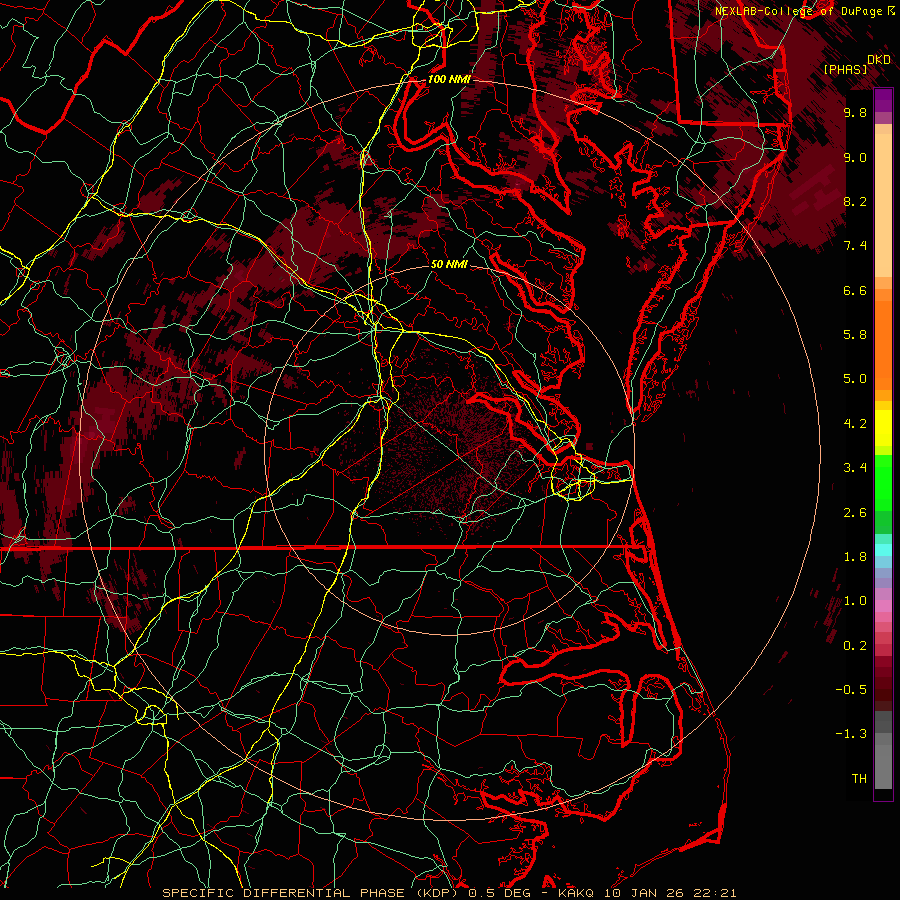Click the purple top segment of color bar

click(x=883, y=100)
